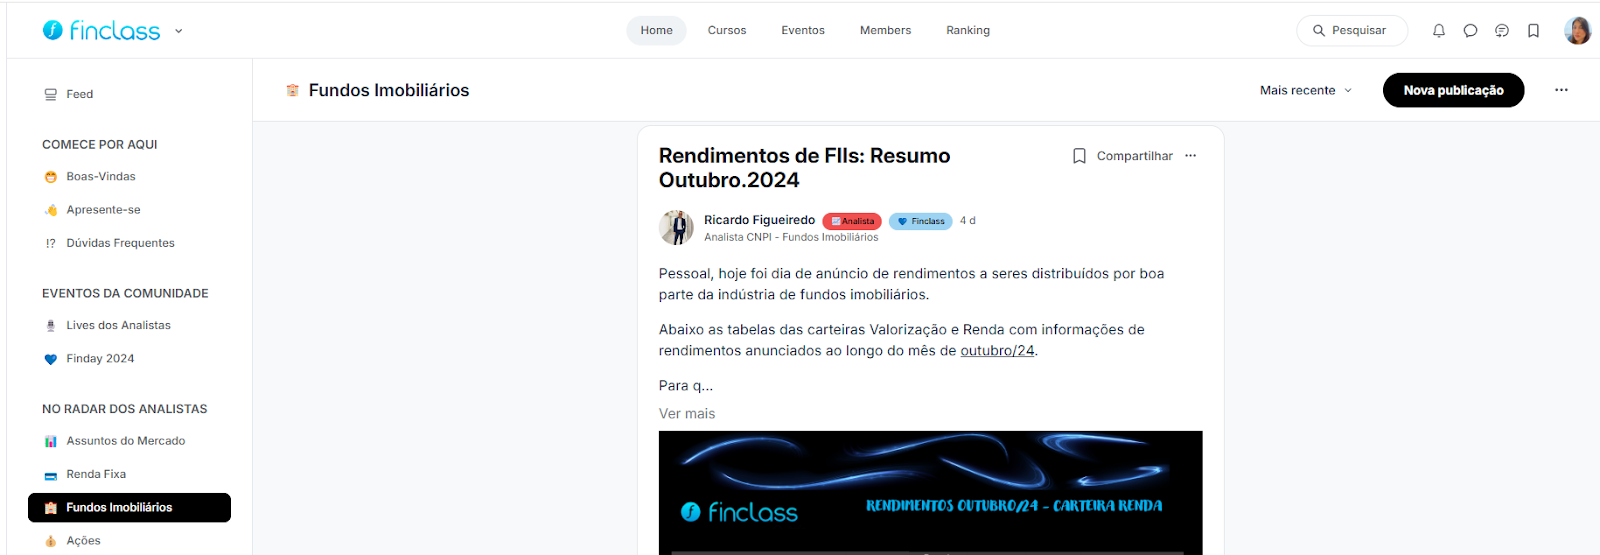Switch to the Members tab
Screen dimensions: 1600x555
click(x=885, y=30)
